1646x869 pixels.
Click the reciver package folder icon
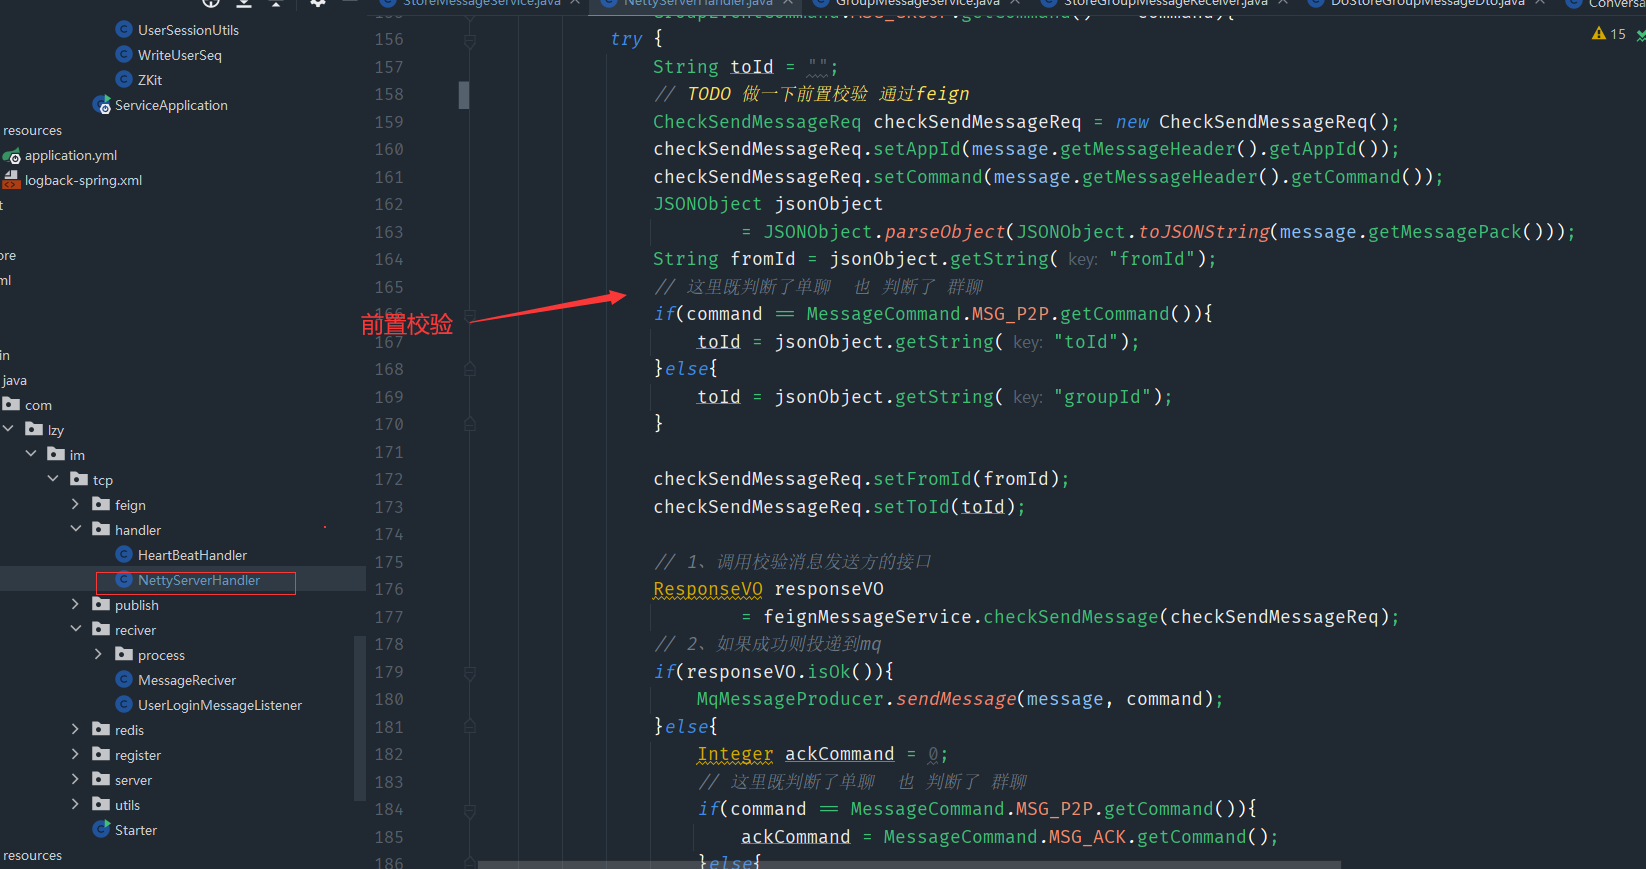click(101, 629)
